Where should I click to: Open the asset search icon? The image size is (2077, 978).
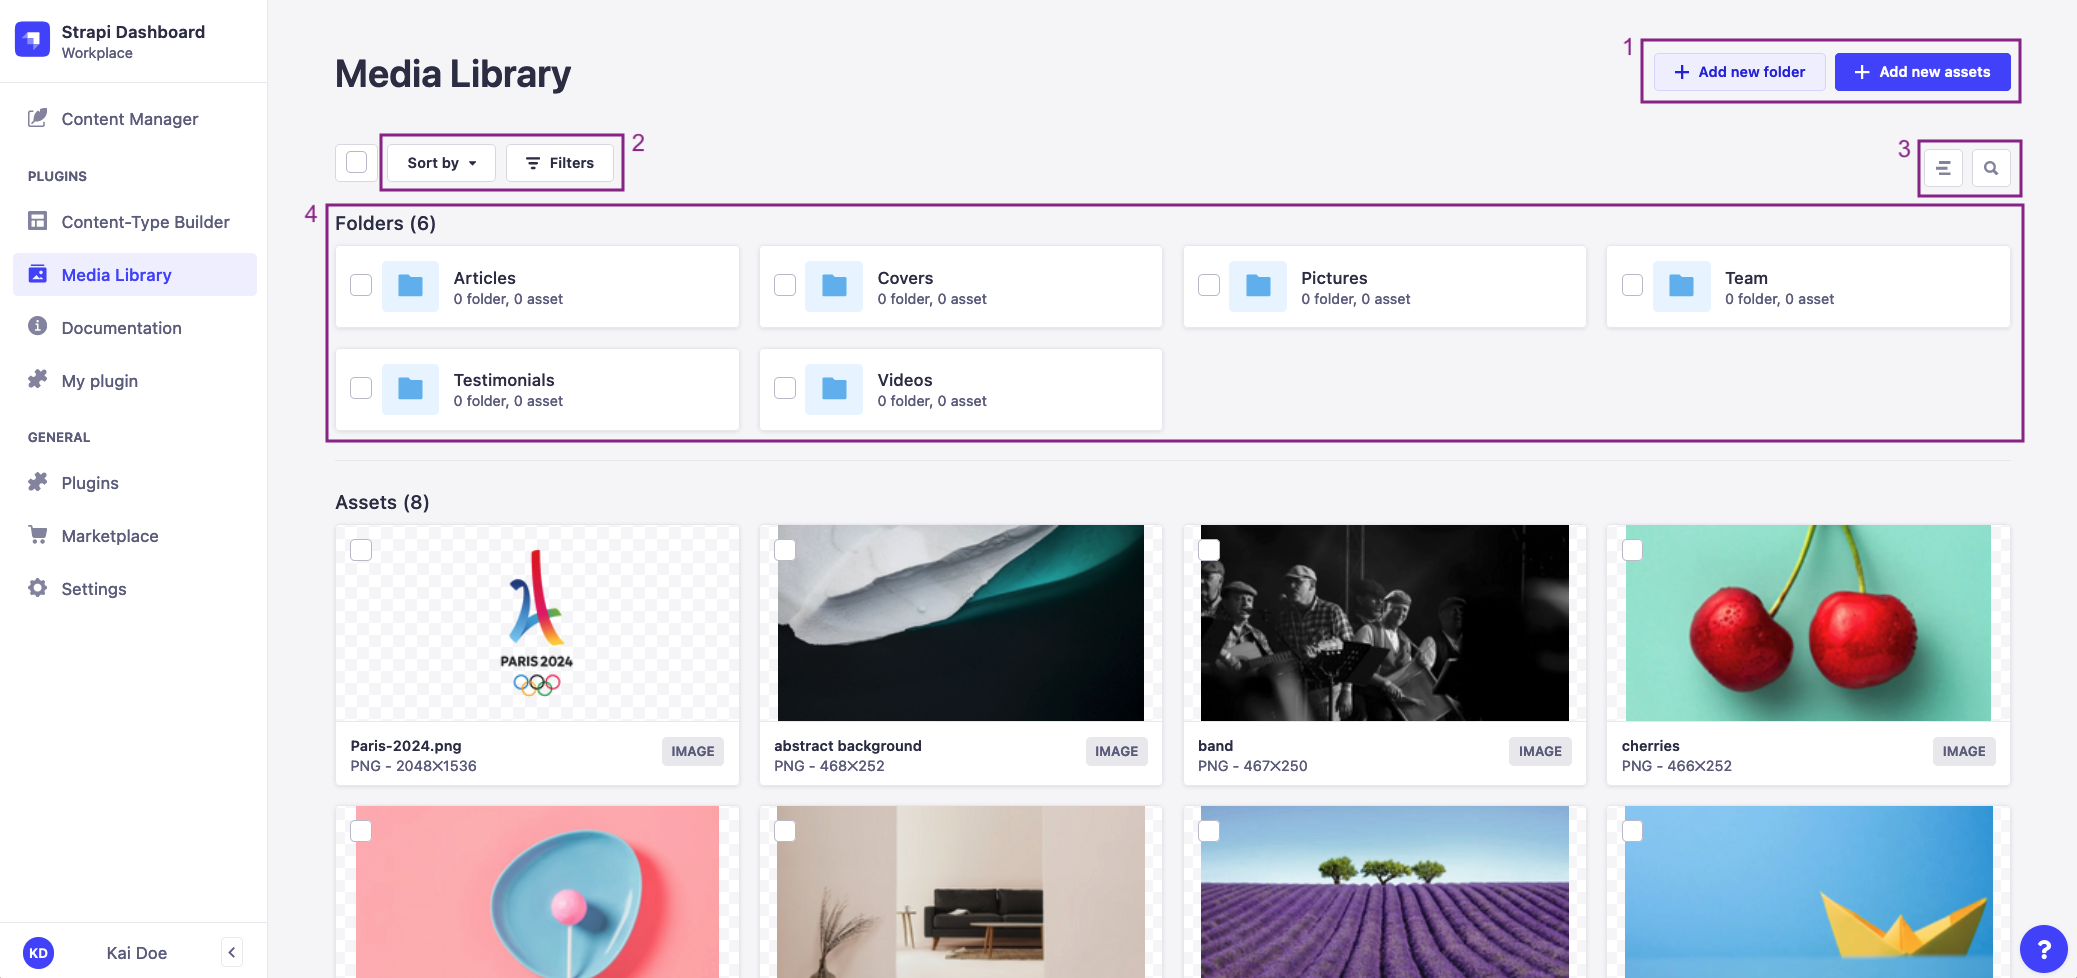[1990, 167]
